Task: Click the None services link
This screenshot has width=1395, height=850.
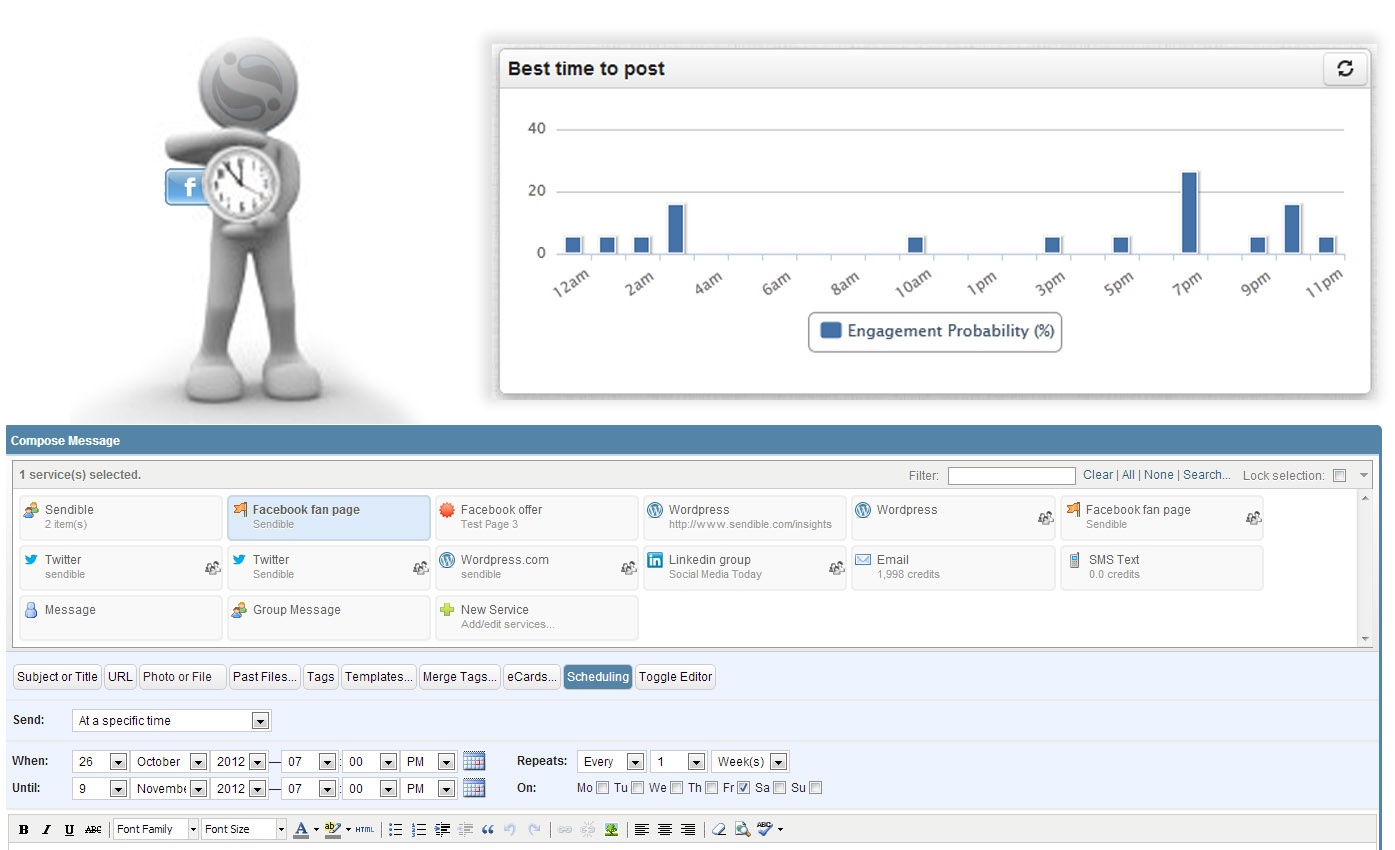Action: 1159,475
